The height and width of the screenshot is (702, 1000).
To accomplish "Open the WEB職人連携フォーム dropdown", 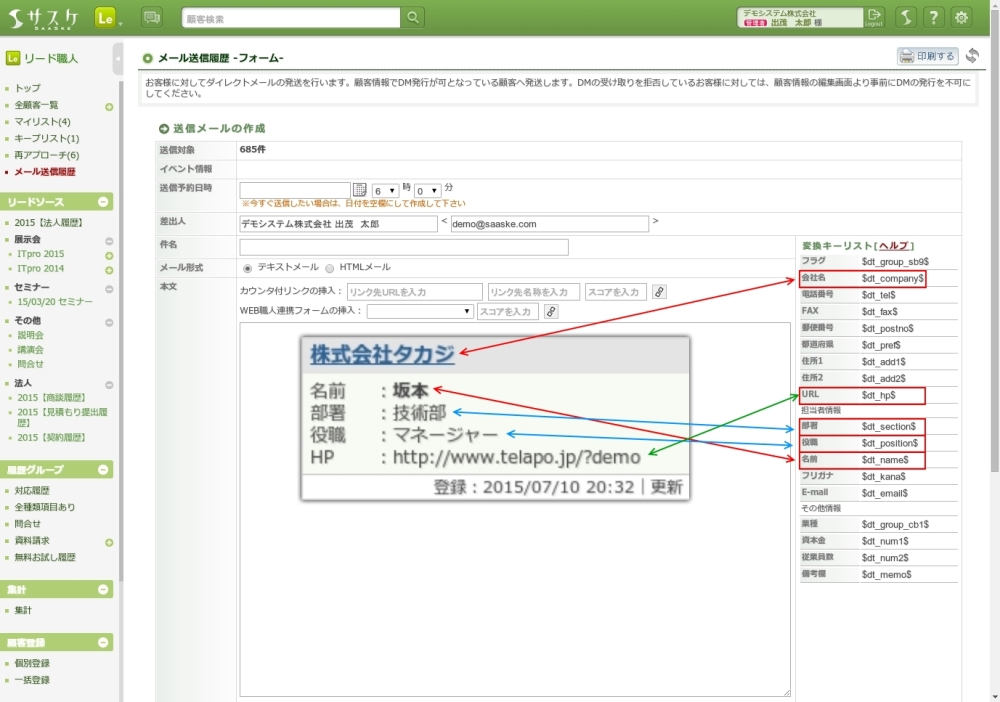I will point(420,311).
